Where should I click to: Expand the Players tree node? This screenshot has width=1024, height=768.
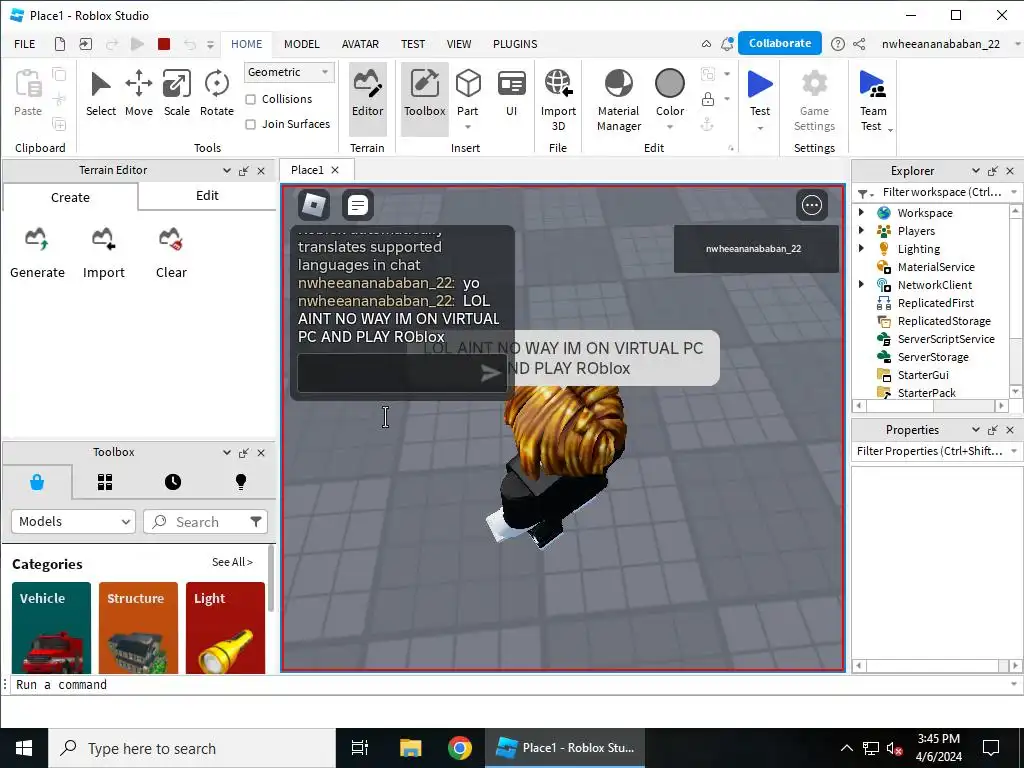click(861, 231)
